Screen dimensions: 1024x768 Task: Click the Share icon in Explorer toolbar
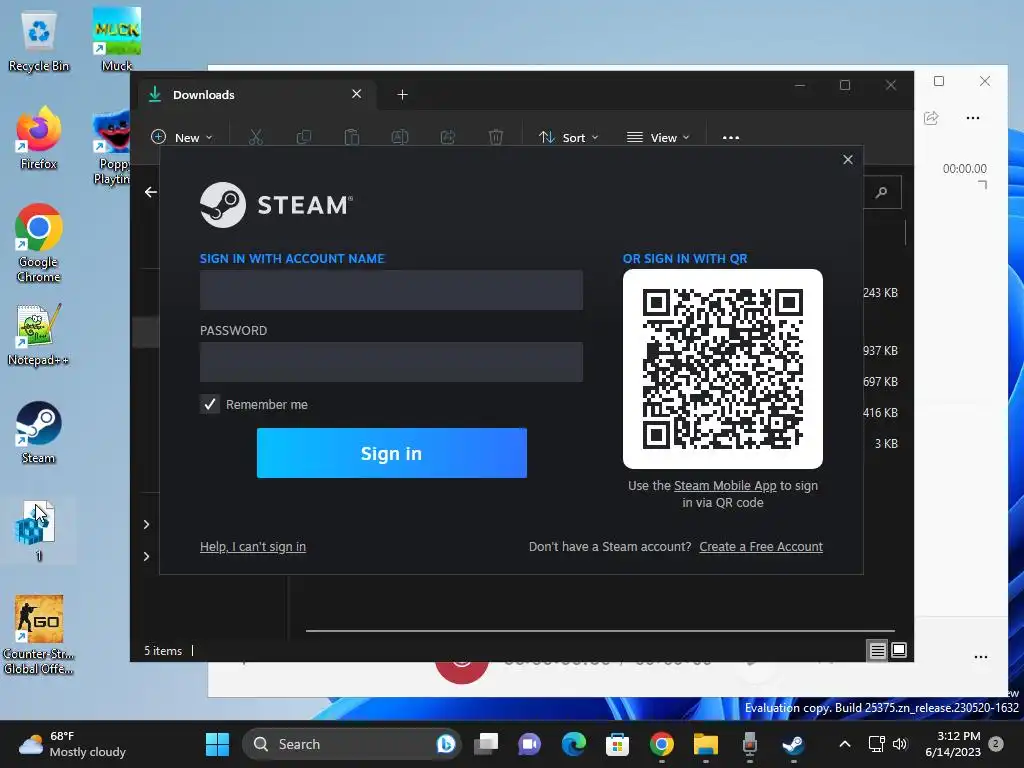pos(448,137)
